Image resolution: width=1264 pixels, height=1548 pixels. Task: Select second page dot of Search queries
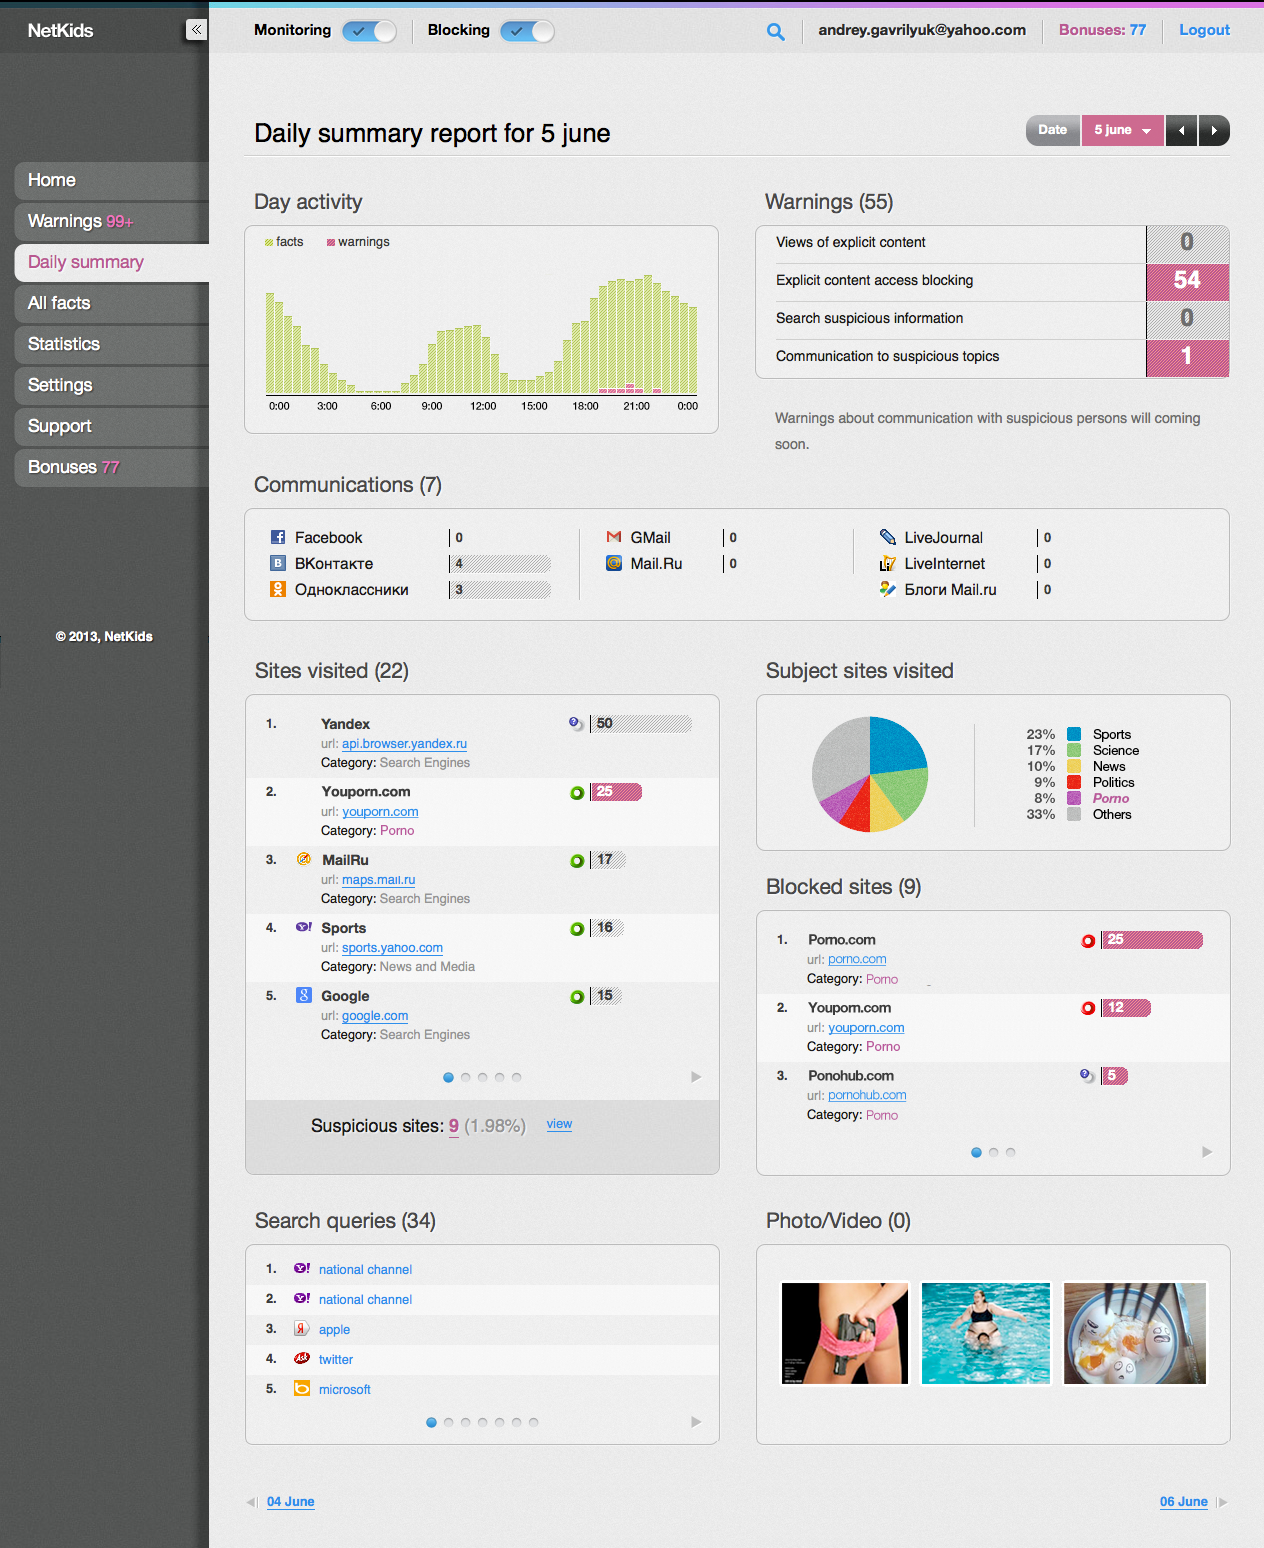click(448, 1422)
